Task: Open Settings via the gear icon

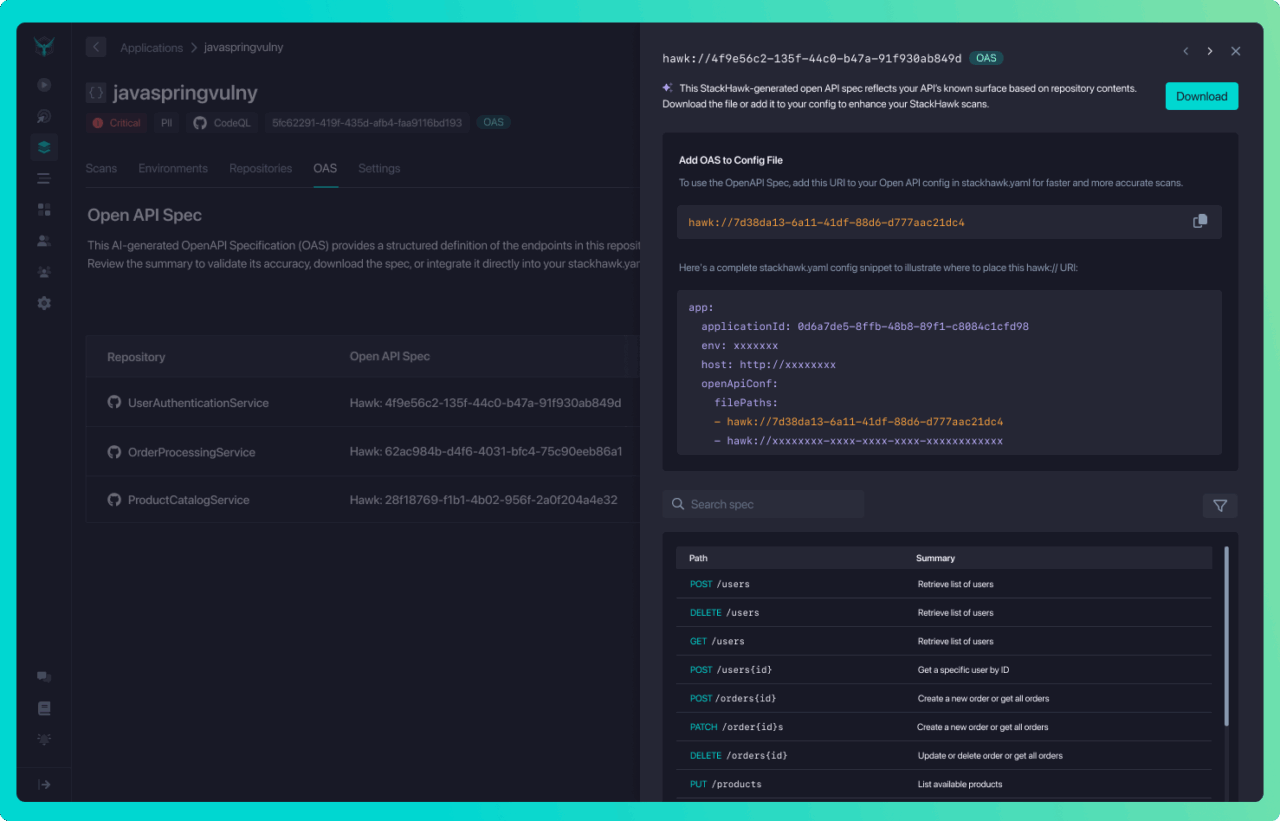Action: tap(44, 302)
